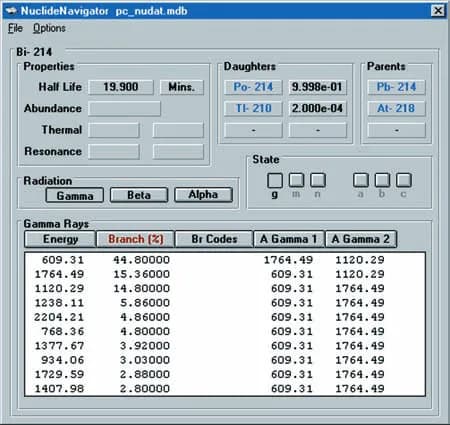Click branch value 15.36000
This screenshot has width=450, height=425.
point(141,274)
